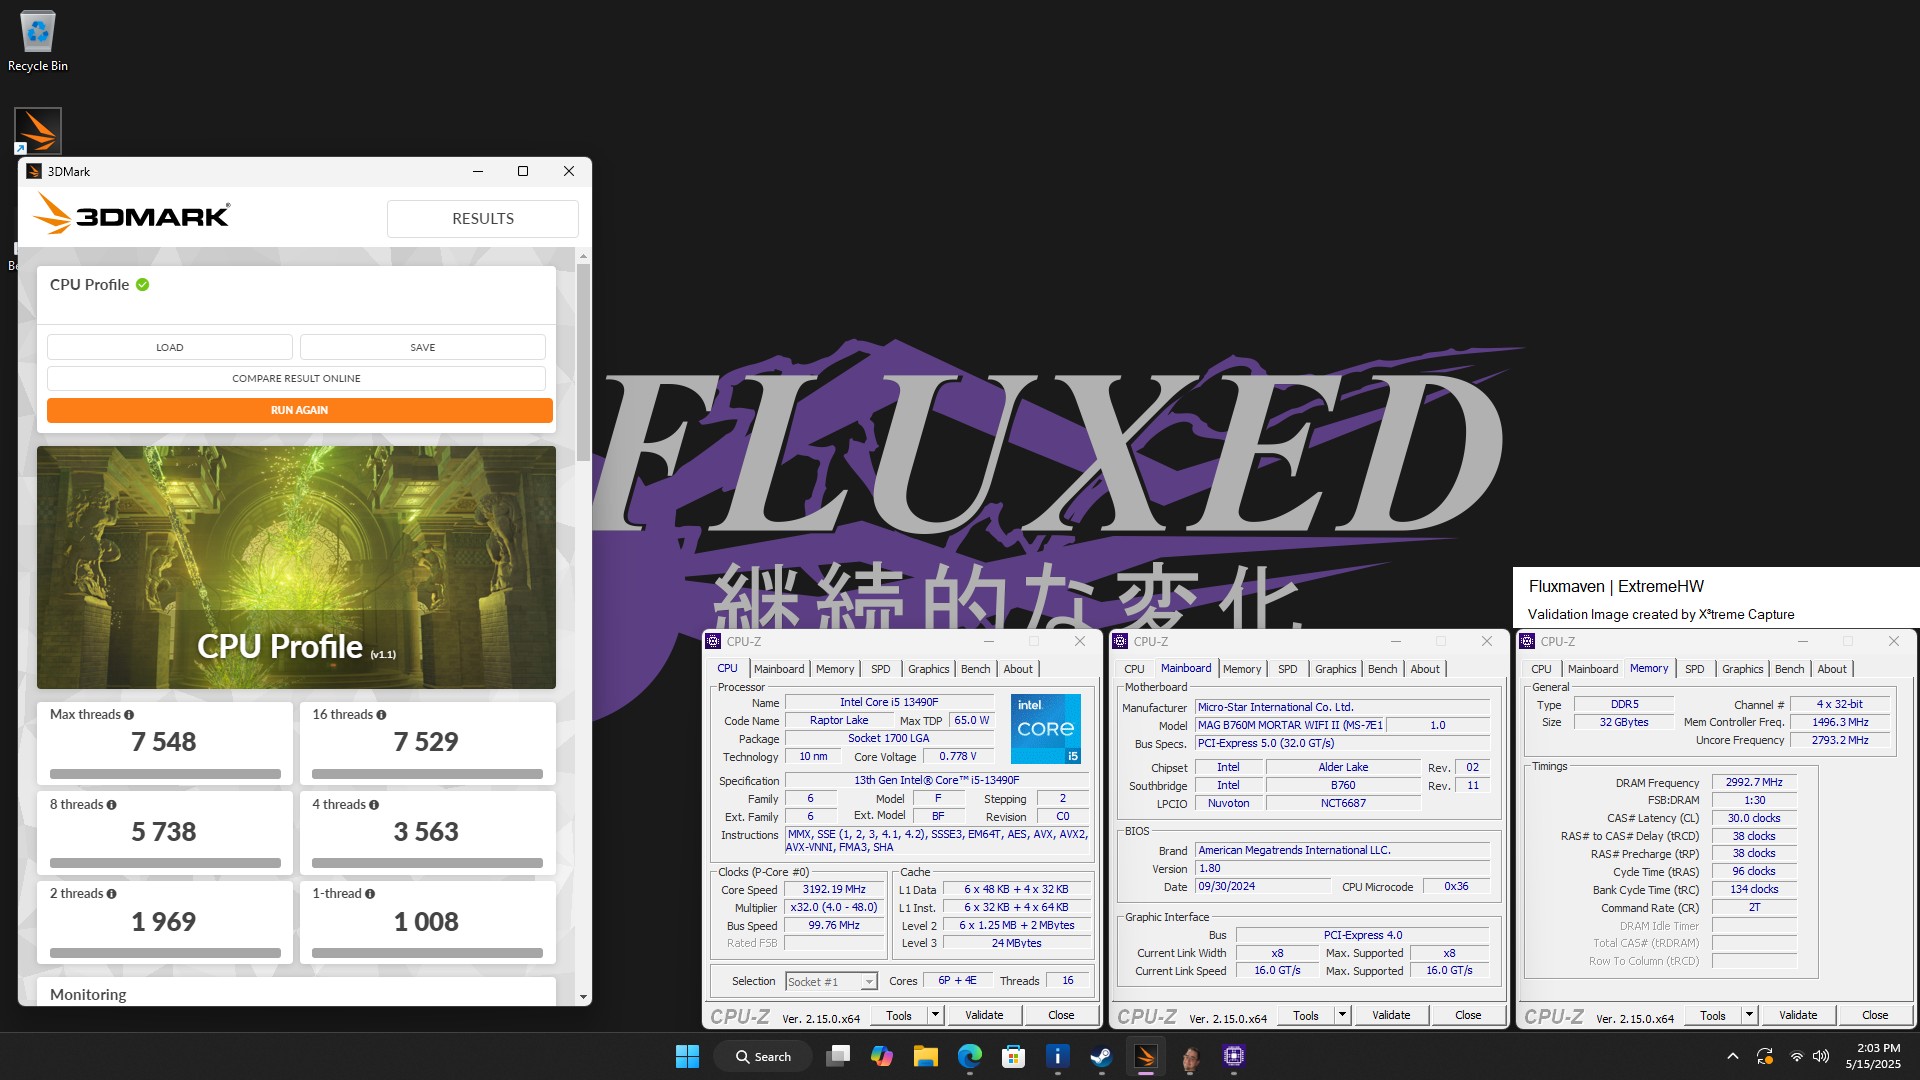Open Microsoft Edge from the taskbar
The width and height of the screenshot is (1920, 1080).
tap(969, 1056)
